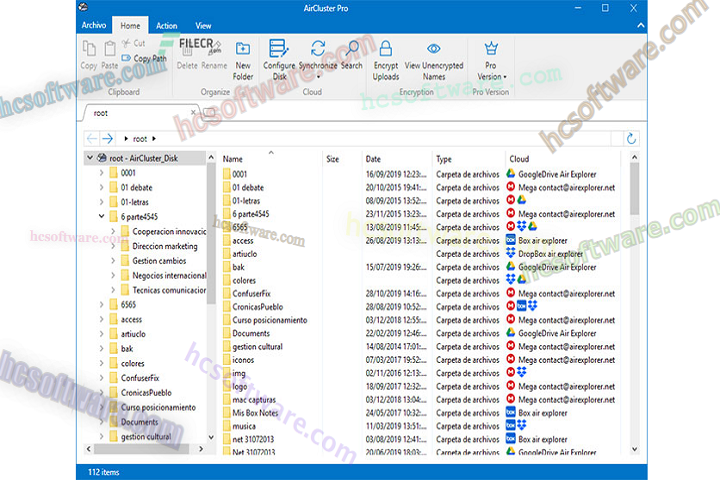The width and height of the screenshot is (720, 480).
Task: Click the Synchronize icon
Action: (318, 48)
